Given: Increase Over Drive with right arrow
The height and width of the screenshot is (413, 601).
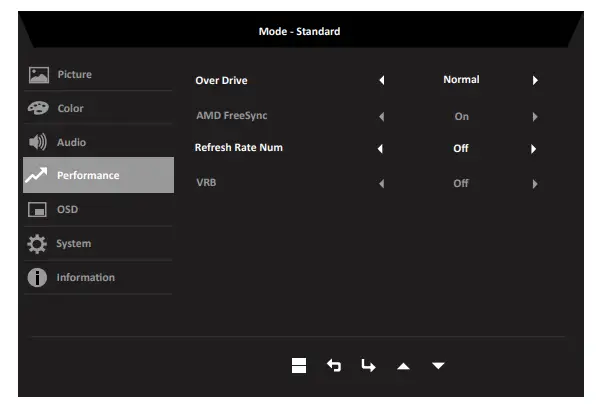Looking at the screenshot, I should coord(535,80).
